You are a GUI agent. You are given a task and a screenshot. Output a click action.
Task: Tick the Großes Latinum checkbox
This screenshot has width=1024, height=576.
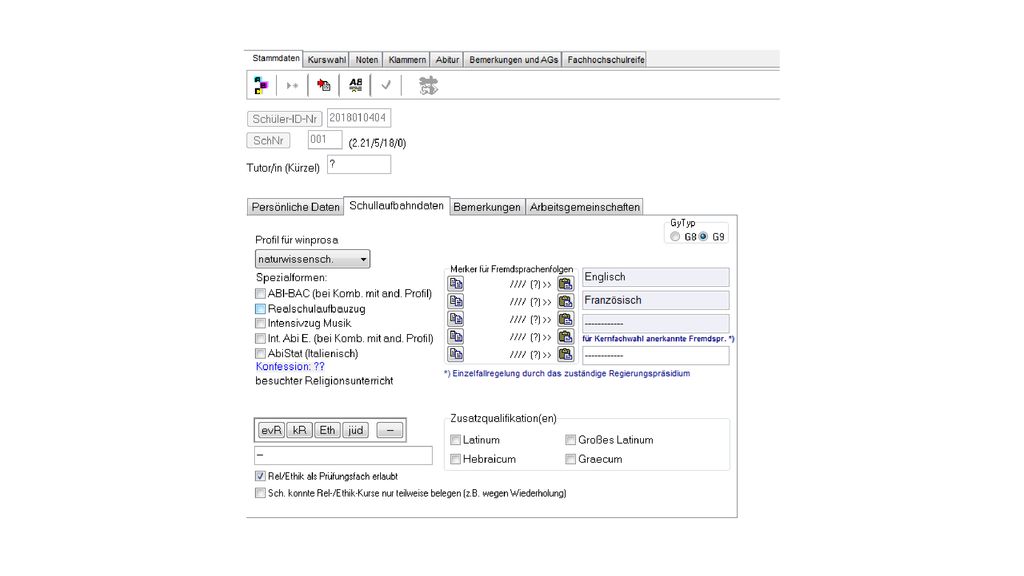click(570, 440)
